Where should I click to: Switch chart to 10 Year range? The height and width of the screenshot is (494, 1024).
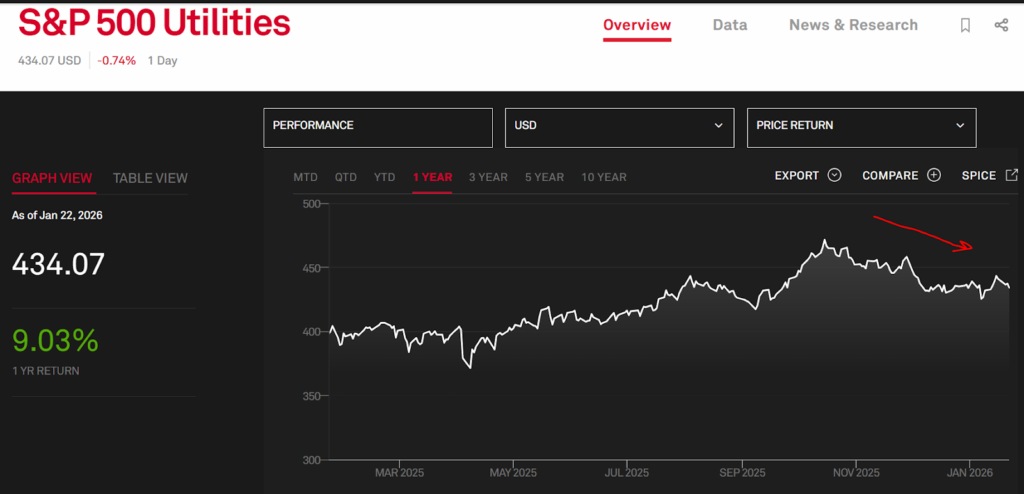coord(604,177)
